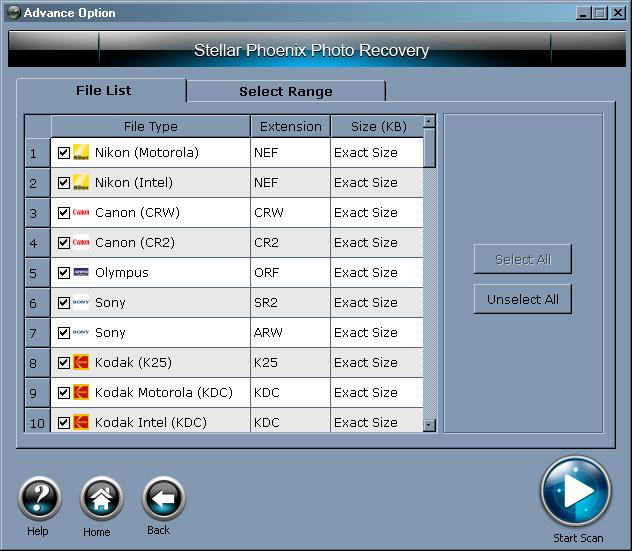Toggle the Canon (CR2) checkbox
Image resolution: width=632 pixels, height=551 pixels.
(x=64, y=243)
